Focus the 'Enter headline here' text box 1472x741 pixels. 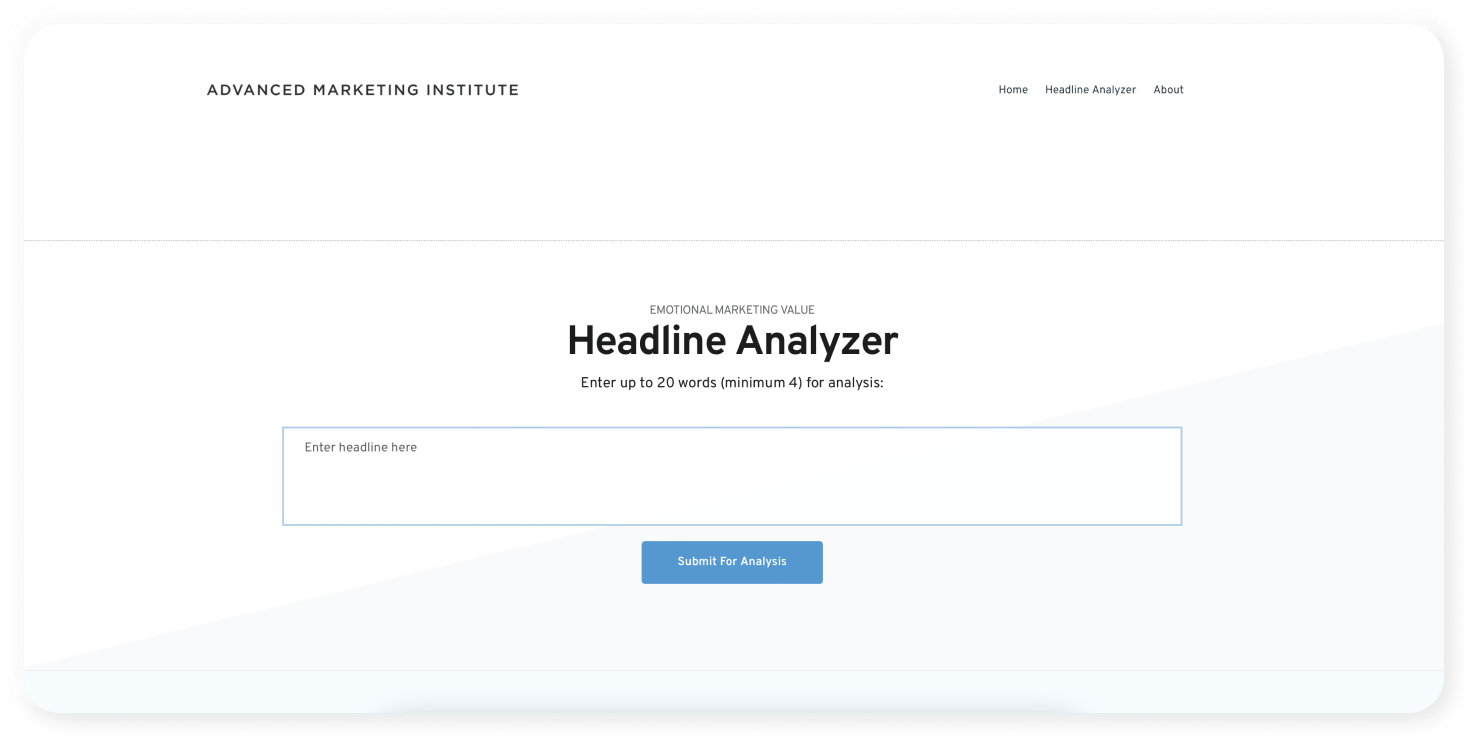pos(732,476)
